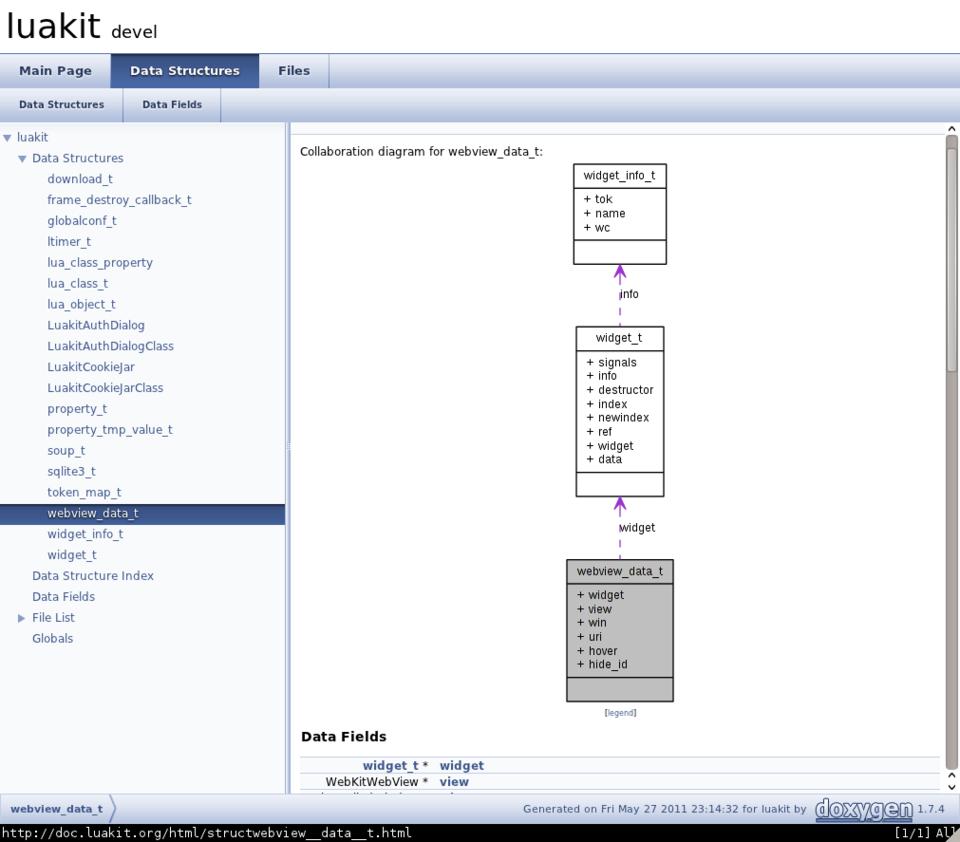Collapse the Data Structures tree node
This screenshot has height=842, width=960.
[x=22, y=159]
